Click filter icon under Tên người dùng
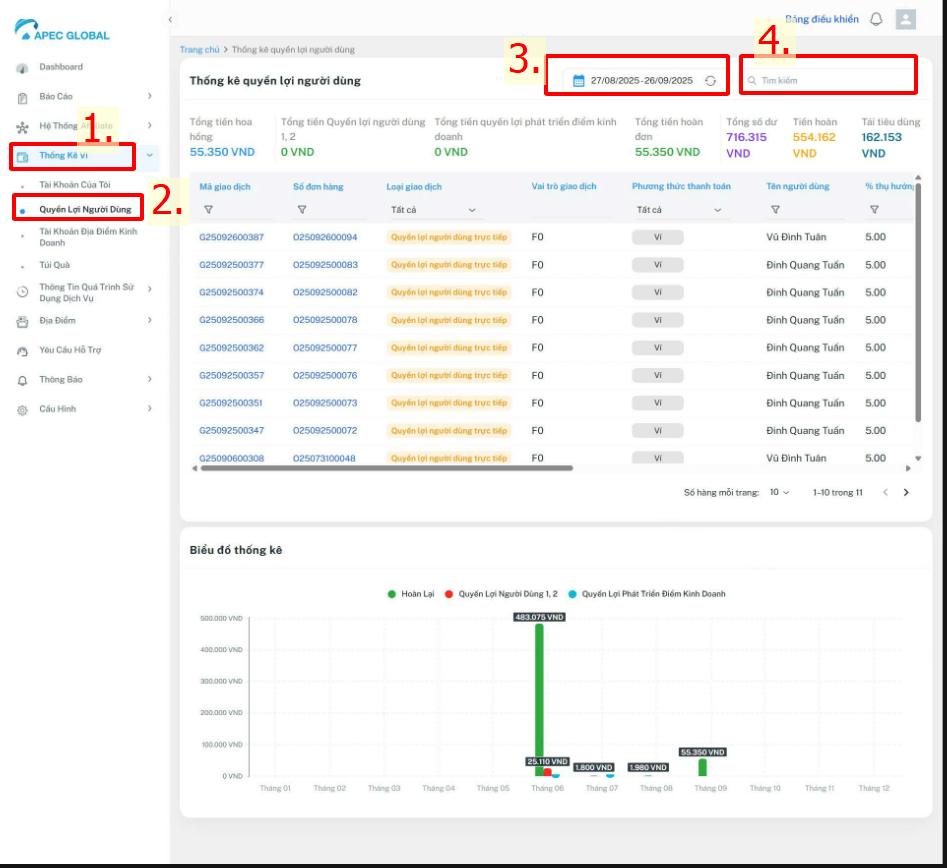The image size is (947, 868). coord(774,210)
